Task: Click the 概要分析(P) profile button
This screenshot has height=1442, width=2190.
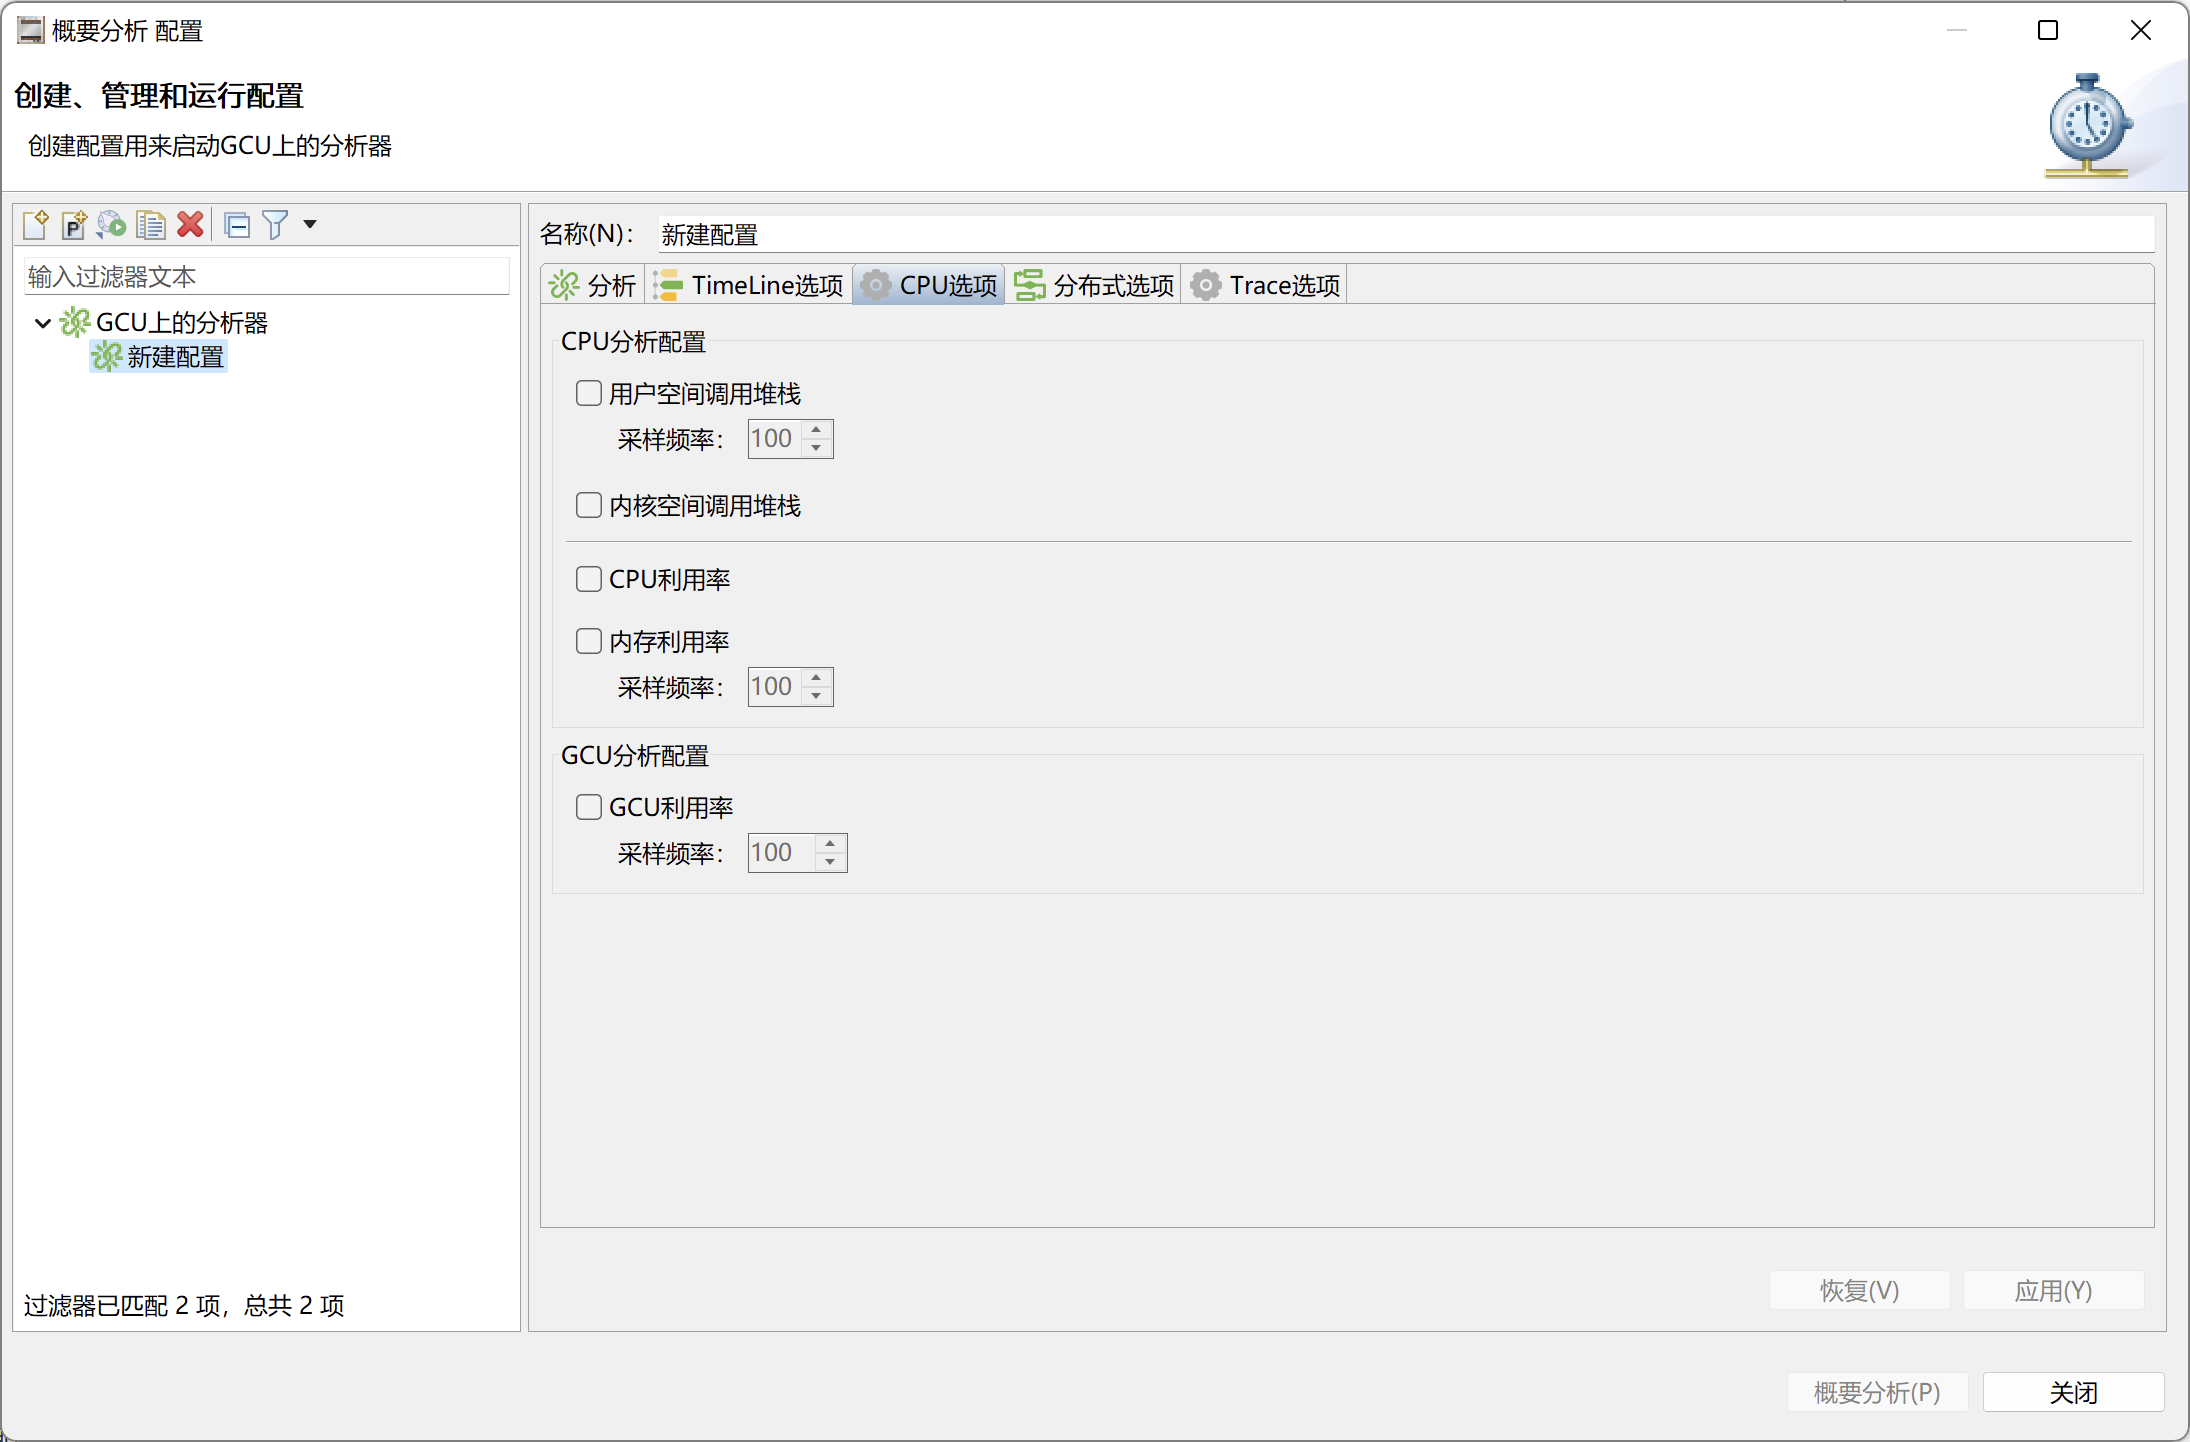Action: [1877, 1393]
